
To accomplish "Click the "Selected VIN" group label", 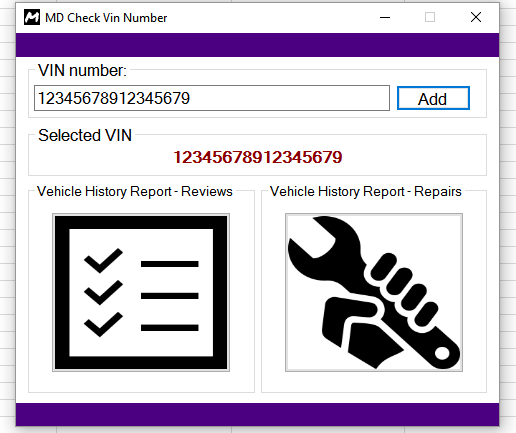I will click(85, 135).
